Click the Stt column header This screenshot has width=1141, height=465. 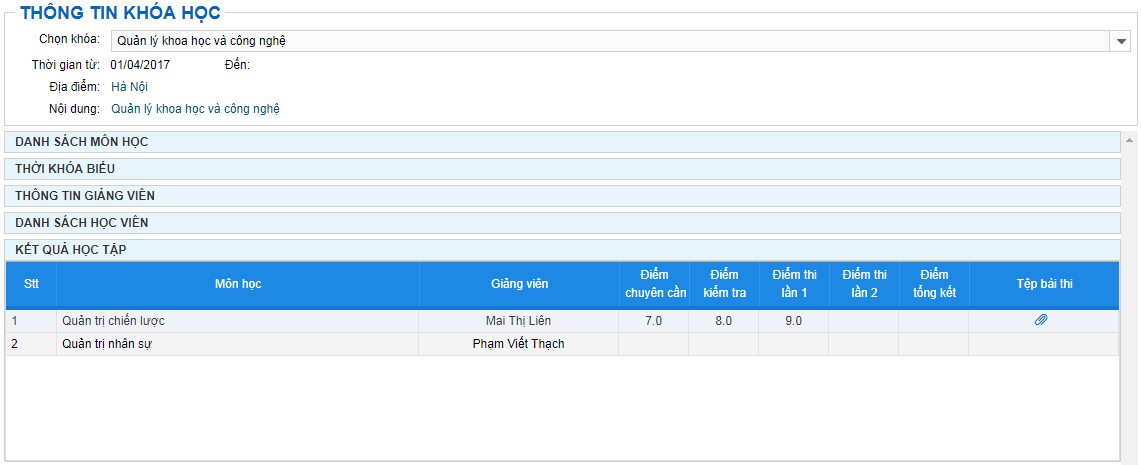coord(31,285)
